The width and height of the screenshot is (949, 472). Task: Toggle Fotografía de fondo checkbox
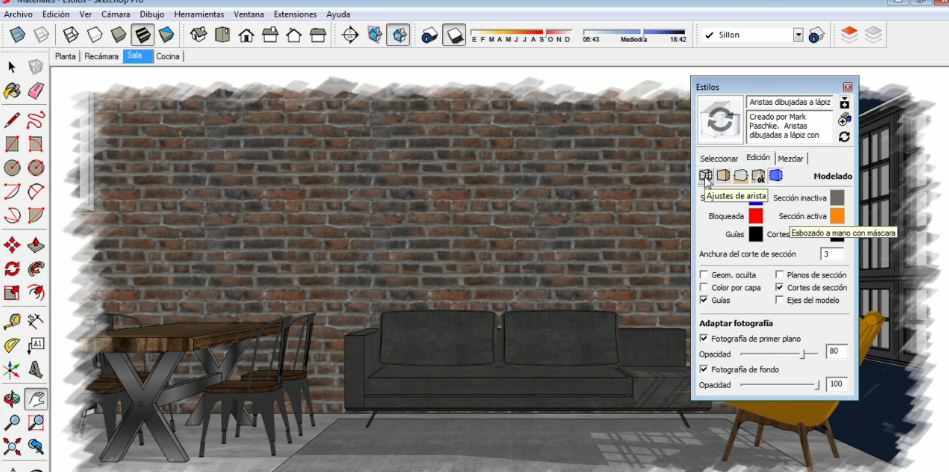pos(704,369)
